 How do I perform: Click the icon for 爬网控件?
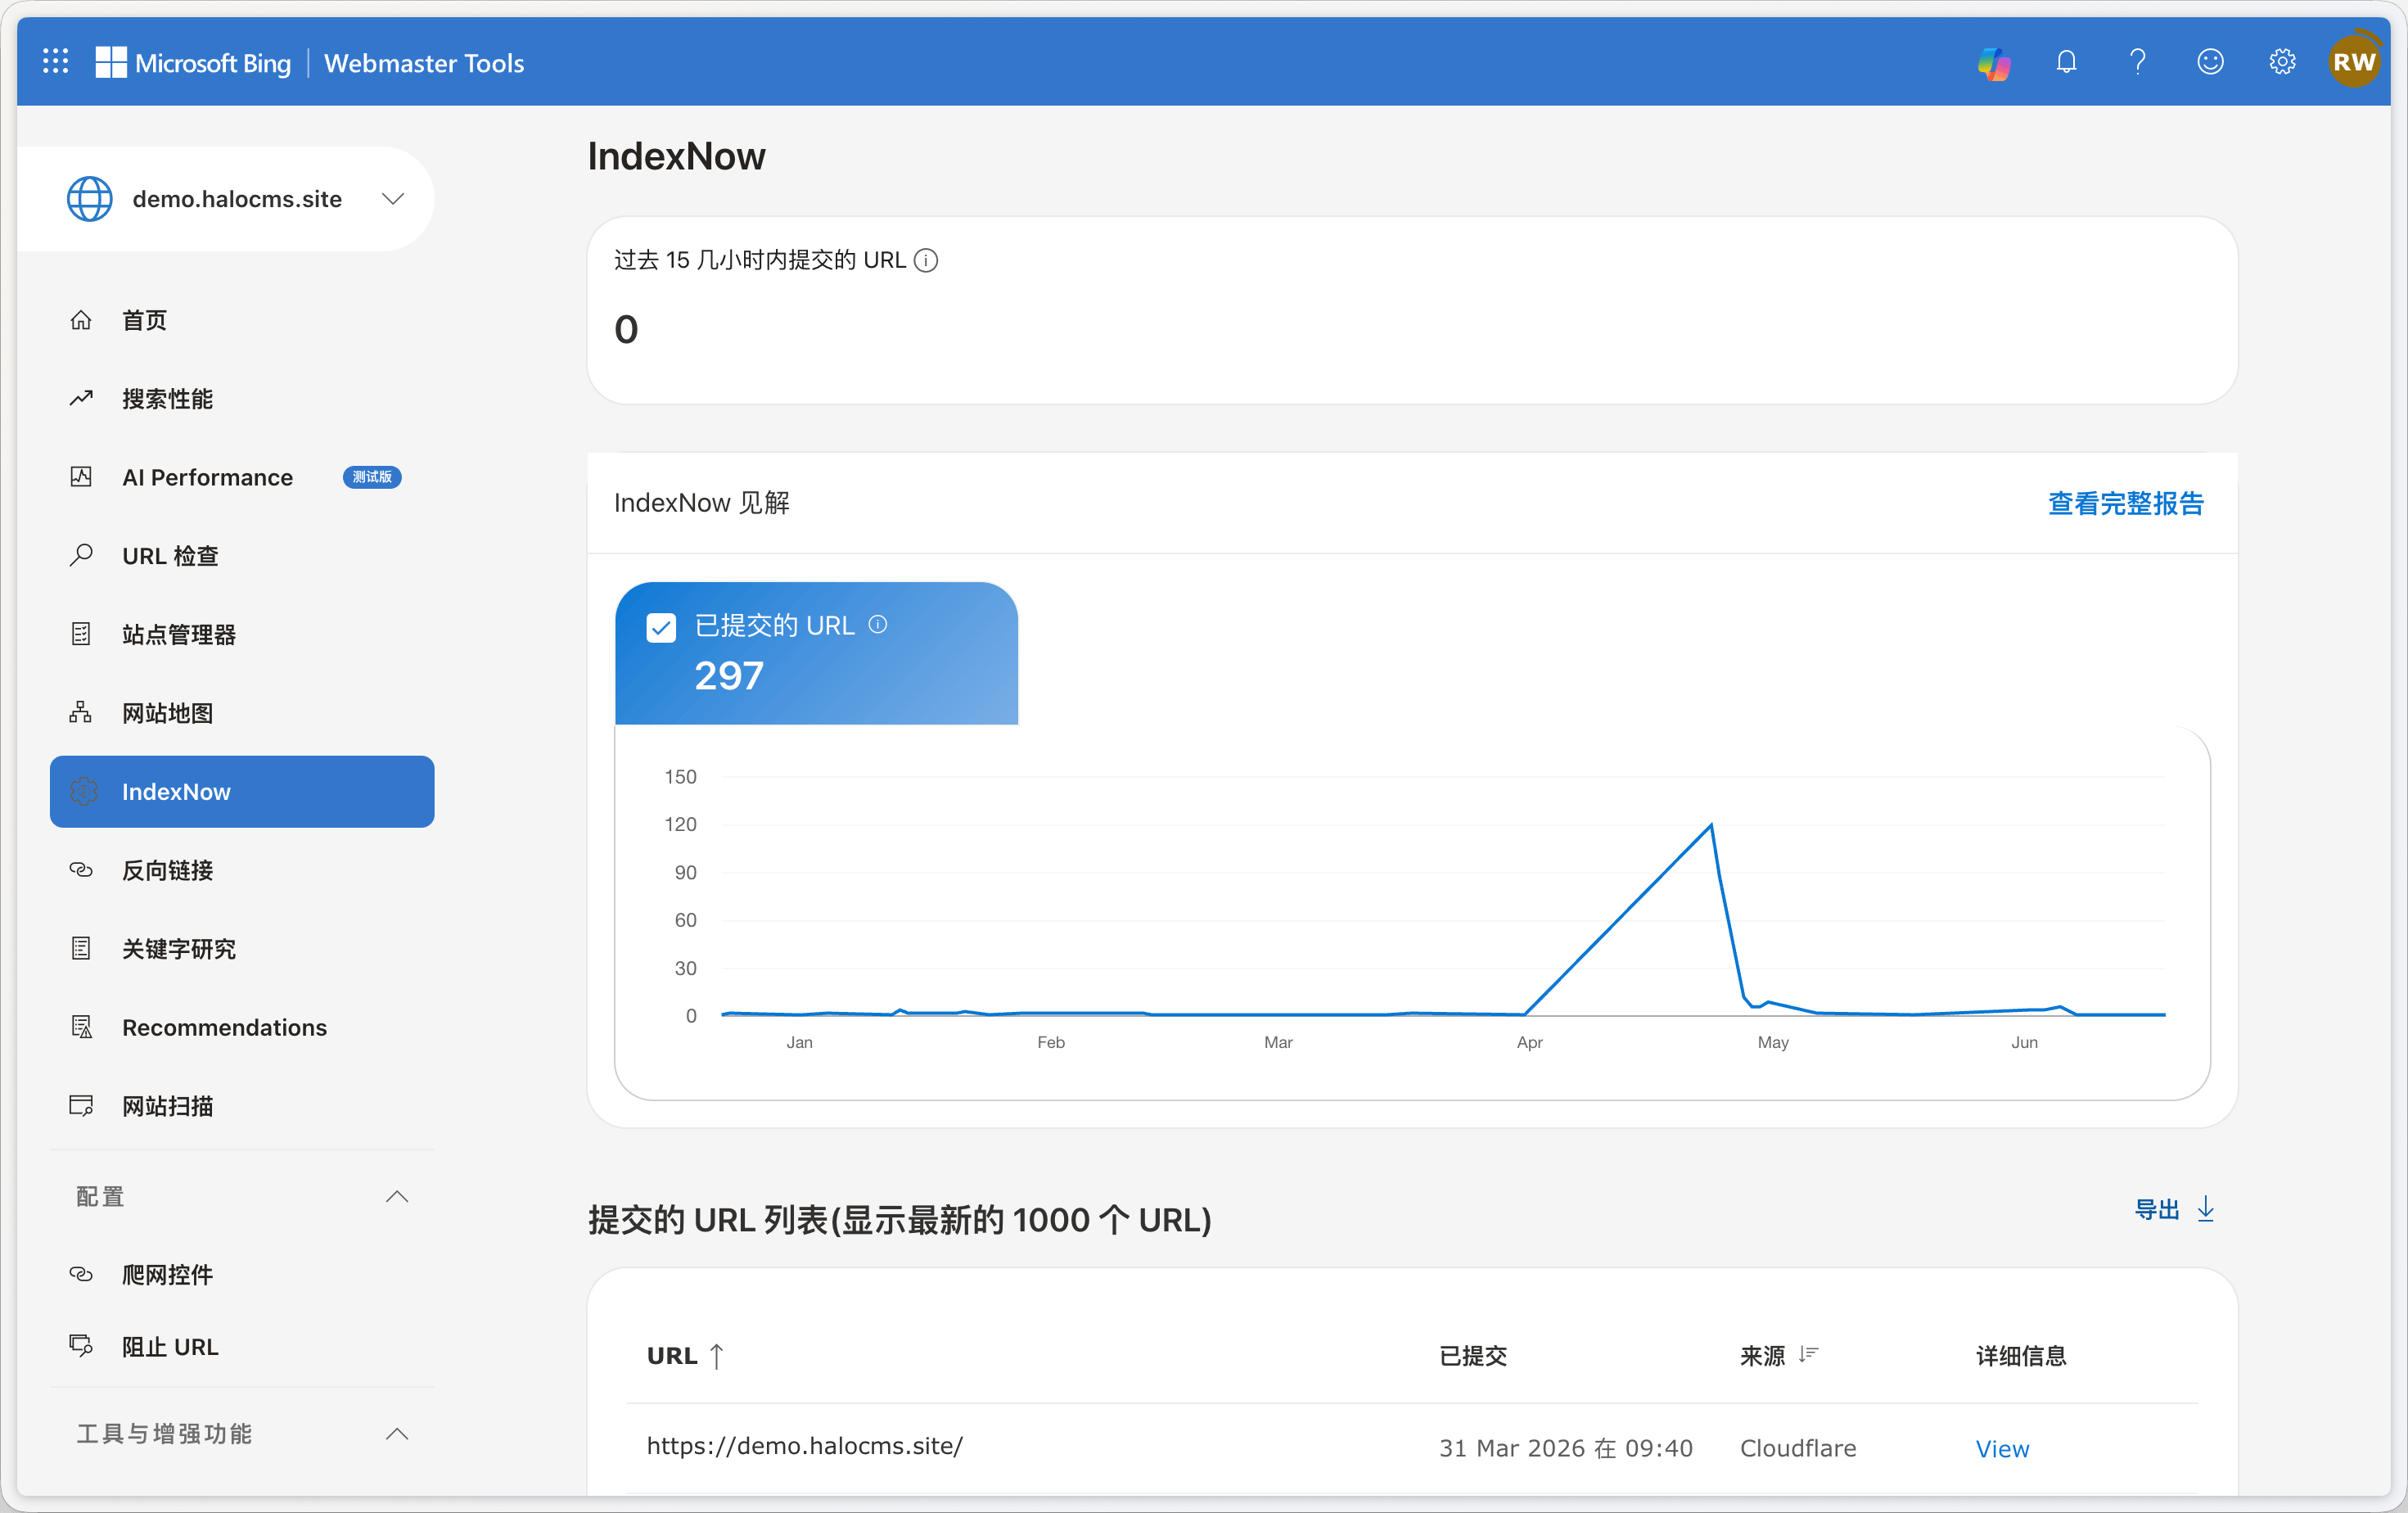coord(81,1274)
